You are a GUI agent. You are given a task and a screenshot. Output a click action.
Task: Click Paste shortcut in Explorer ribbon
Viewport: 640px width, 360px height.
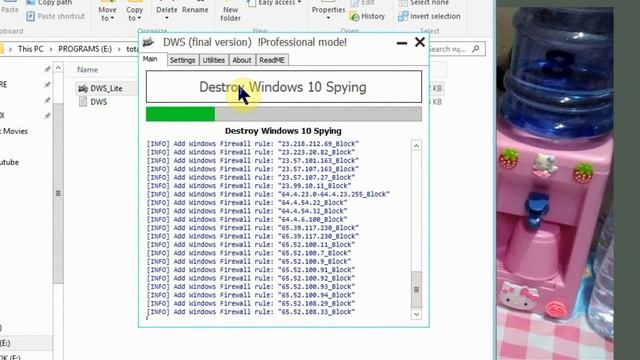tap(56, 16)
